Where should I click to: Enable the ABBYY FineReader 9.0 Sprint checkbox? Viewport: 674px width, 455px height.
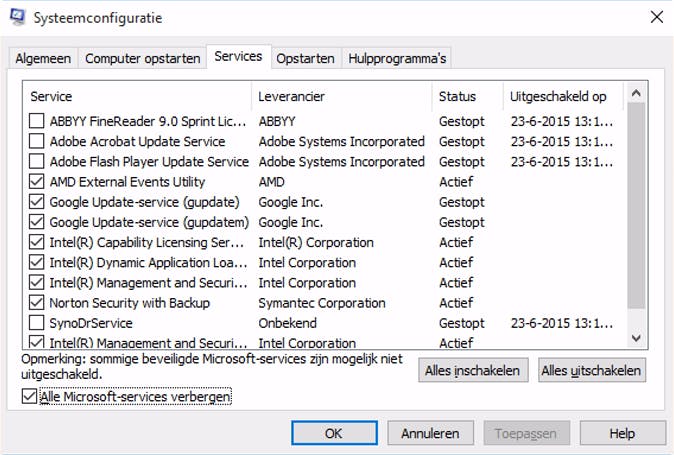37,121
